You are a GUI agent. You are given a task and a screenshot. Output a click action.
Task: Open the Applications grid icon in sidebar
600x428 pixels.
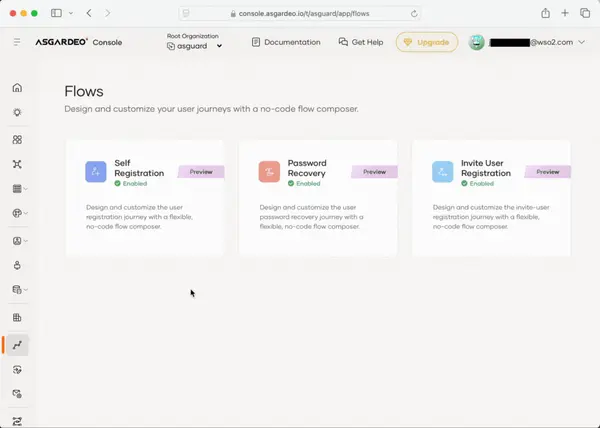click(17, 139)
